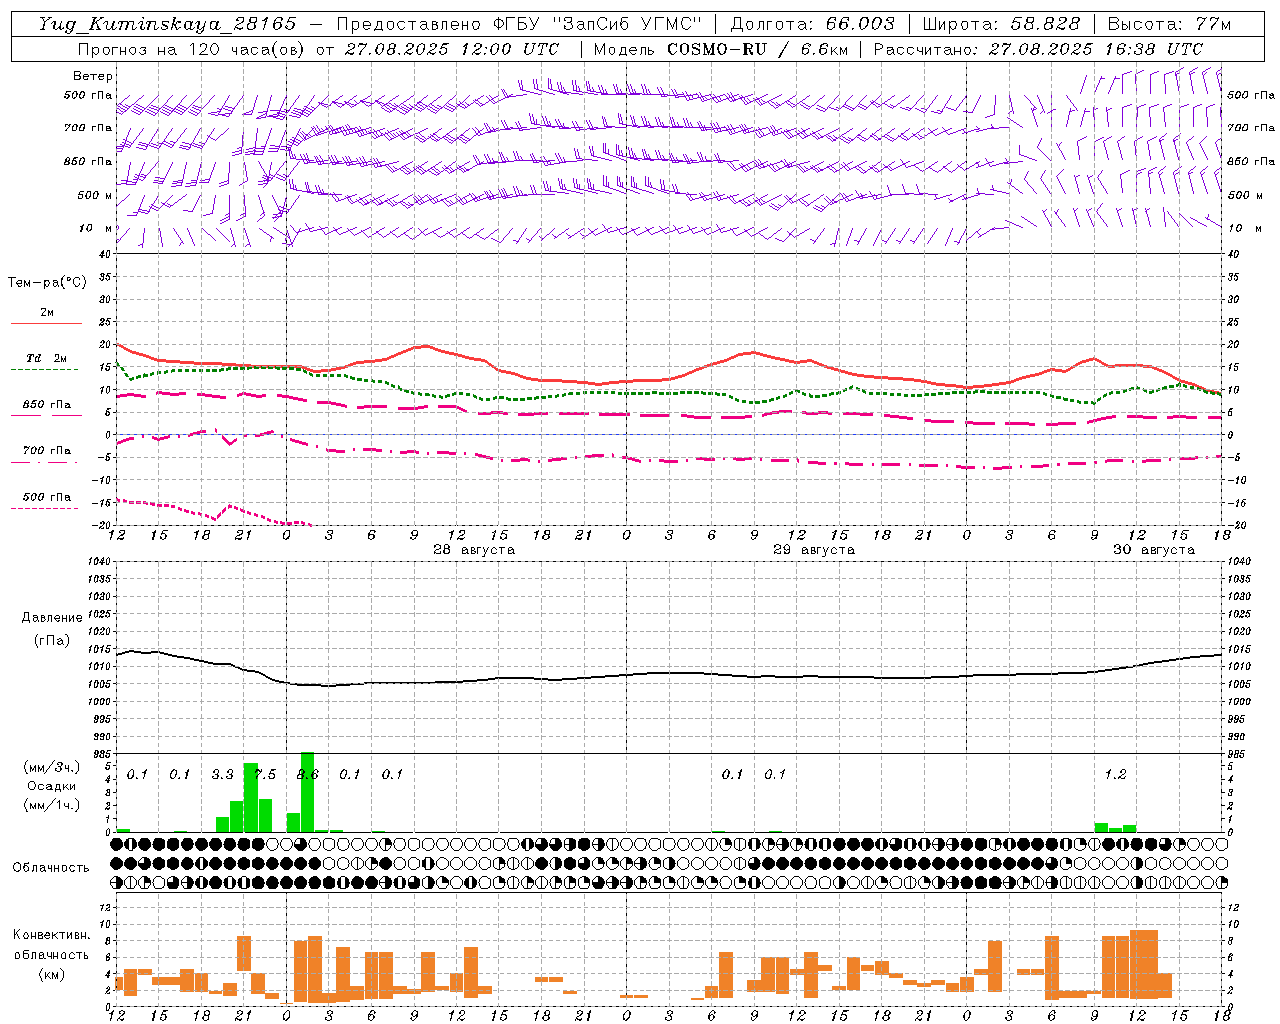The width and height of the screenshot is (1280, 1024).
Task: Click the "Тем-ра(°C)" temperature panel label
Action: (x=47, y=283)
